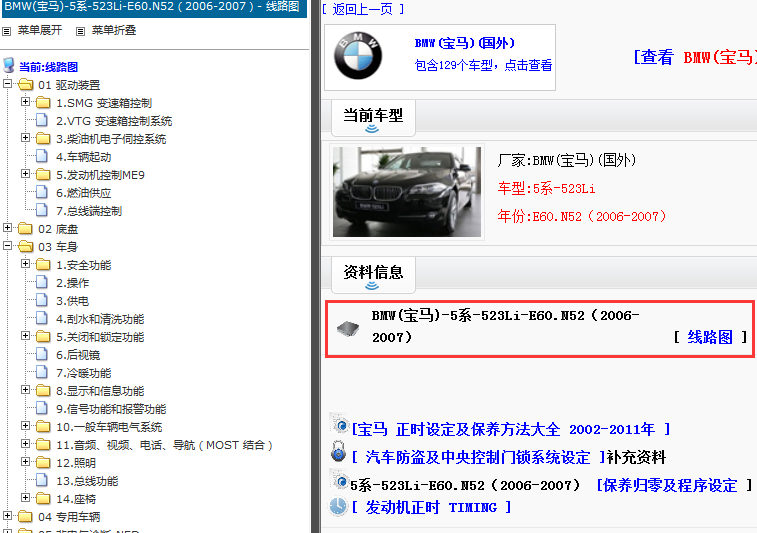The height and width of the screenshot is (533, 757).
Task: Open the BMW(宝马)(国外) link
Action: click(464, 43)
